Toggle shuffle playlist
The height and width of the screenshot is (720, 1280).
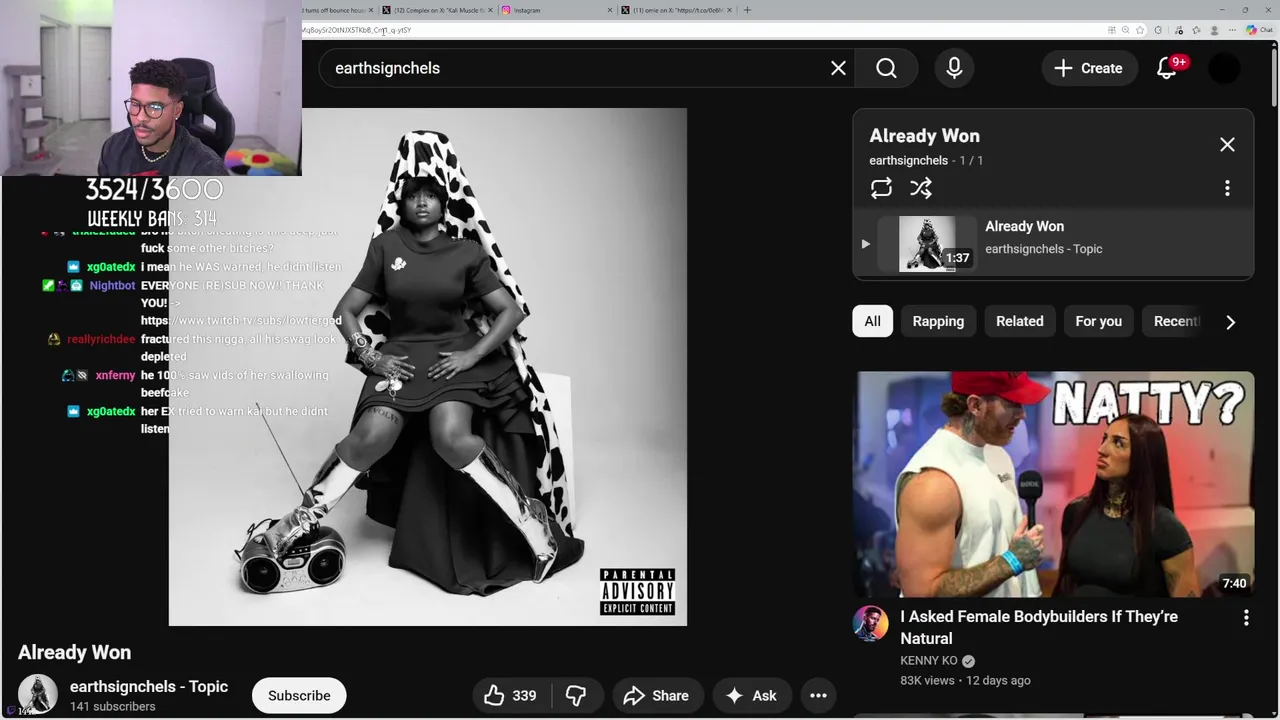pos(921,188)
